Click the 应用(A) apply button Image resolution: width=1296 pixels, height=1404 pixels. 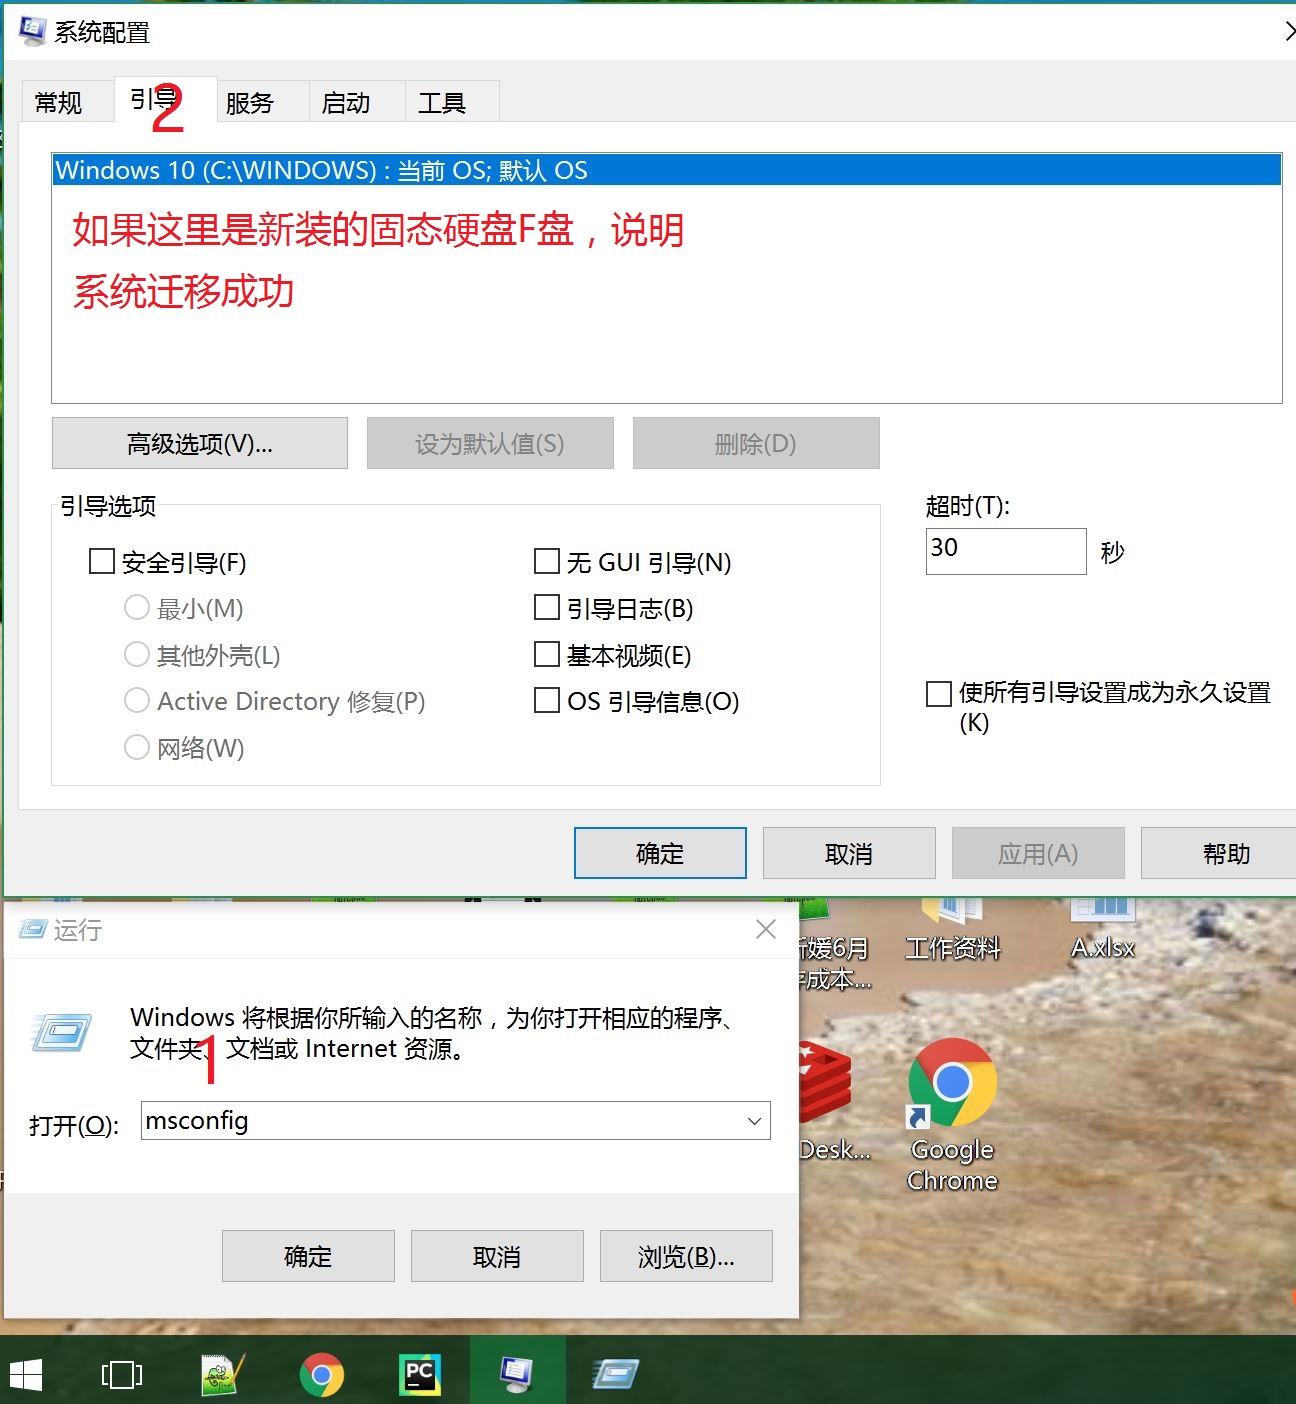click(1038, 853)
